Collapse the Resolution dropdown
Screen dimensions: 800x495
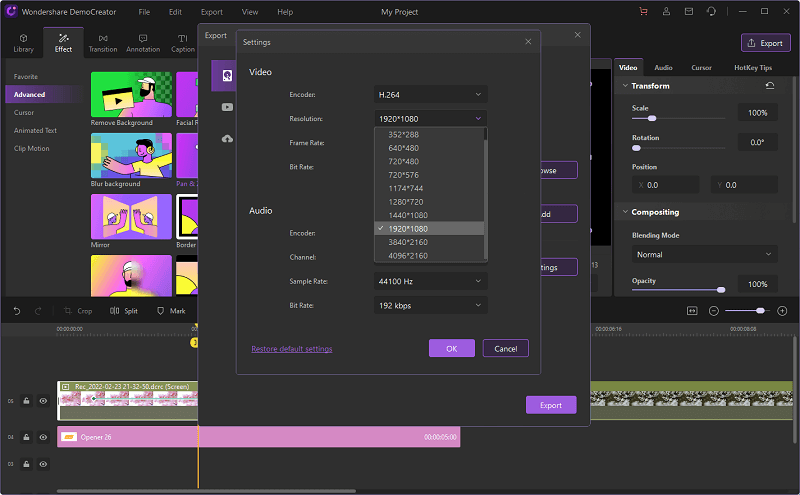click(x=431, y=118)
